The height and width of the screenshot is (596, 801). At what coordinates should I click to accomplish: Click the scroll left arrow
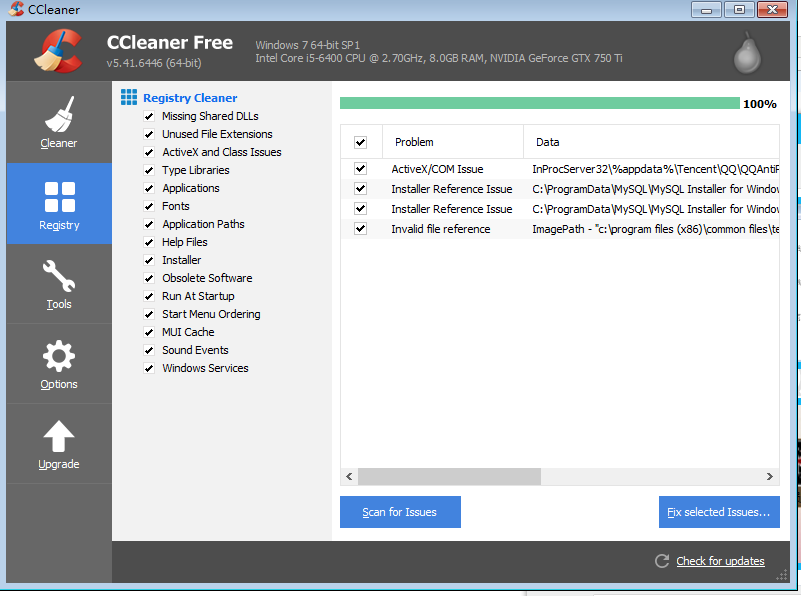349,476
